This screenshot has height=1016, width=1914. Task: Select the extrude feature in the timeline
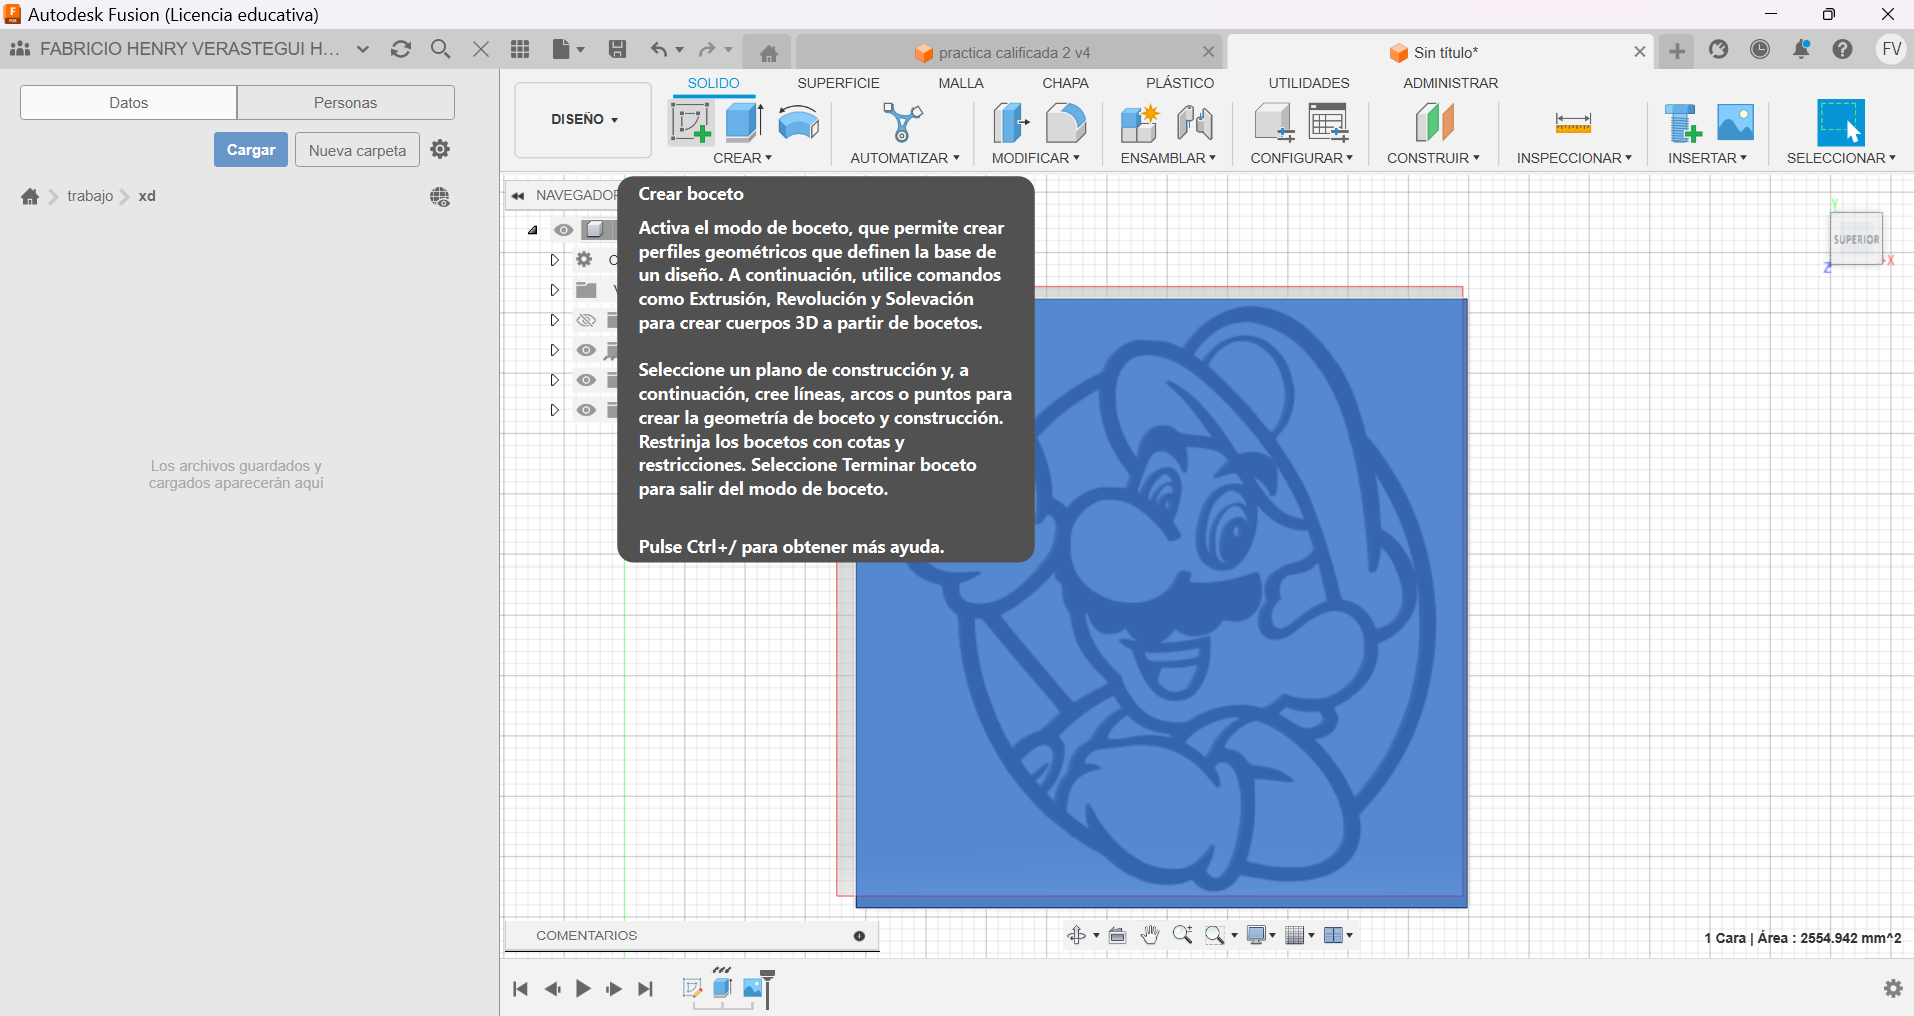coord(722,988)
